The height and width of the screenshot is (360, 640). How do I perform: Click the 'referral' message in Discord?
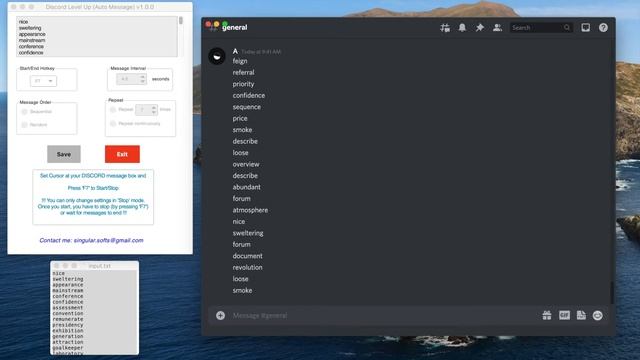pyautogui.click(x=244, y=72)
